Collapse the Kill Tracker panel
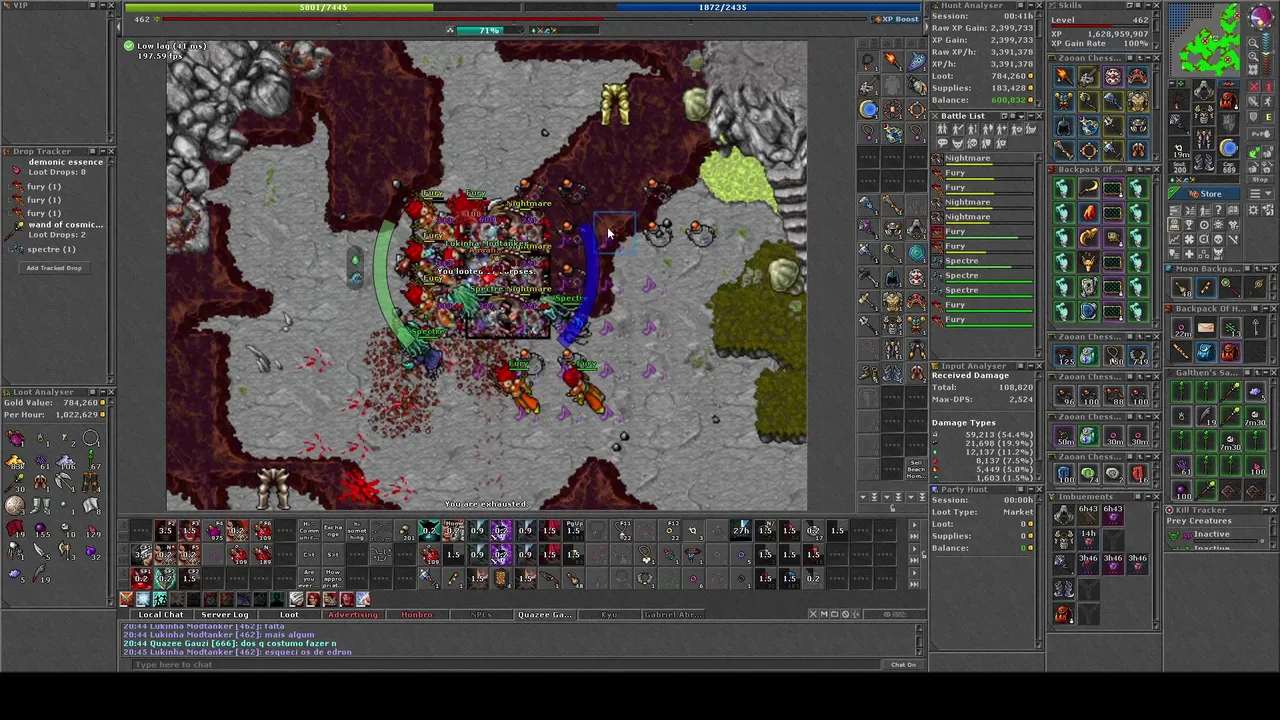This screenshot has width=1280, height=720. coord(1265,510)
